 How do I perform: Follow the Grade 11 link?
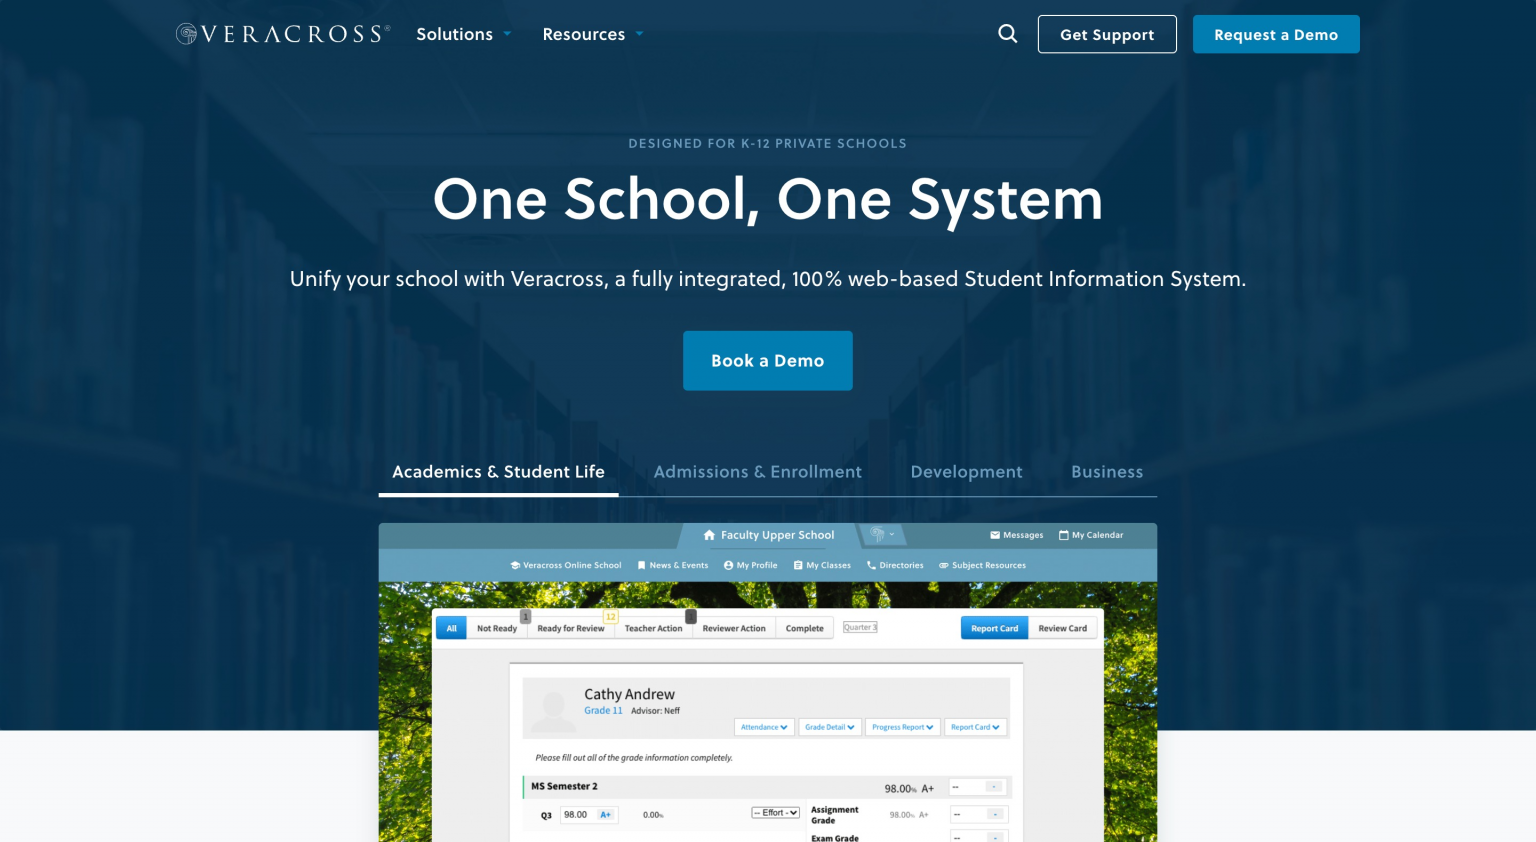[604, 710]
